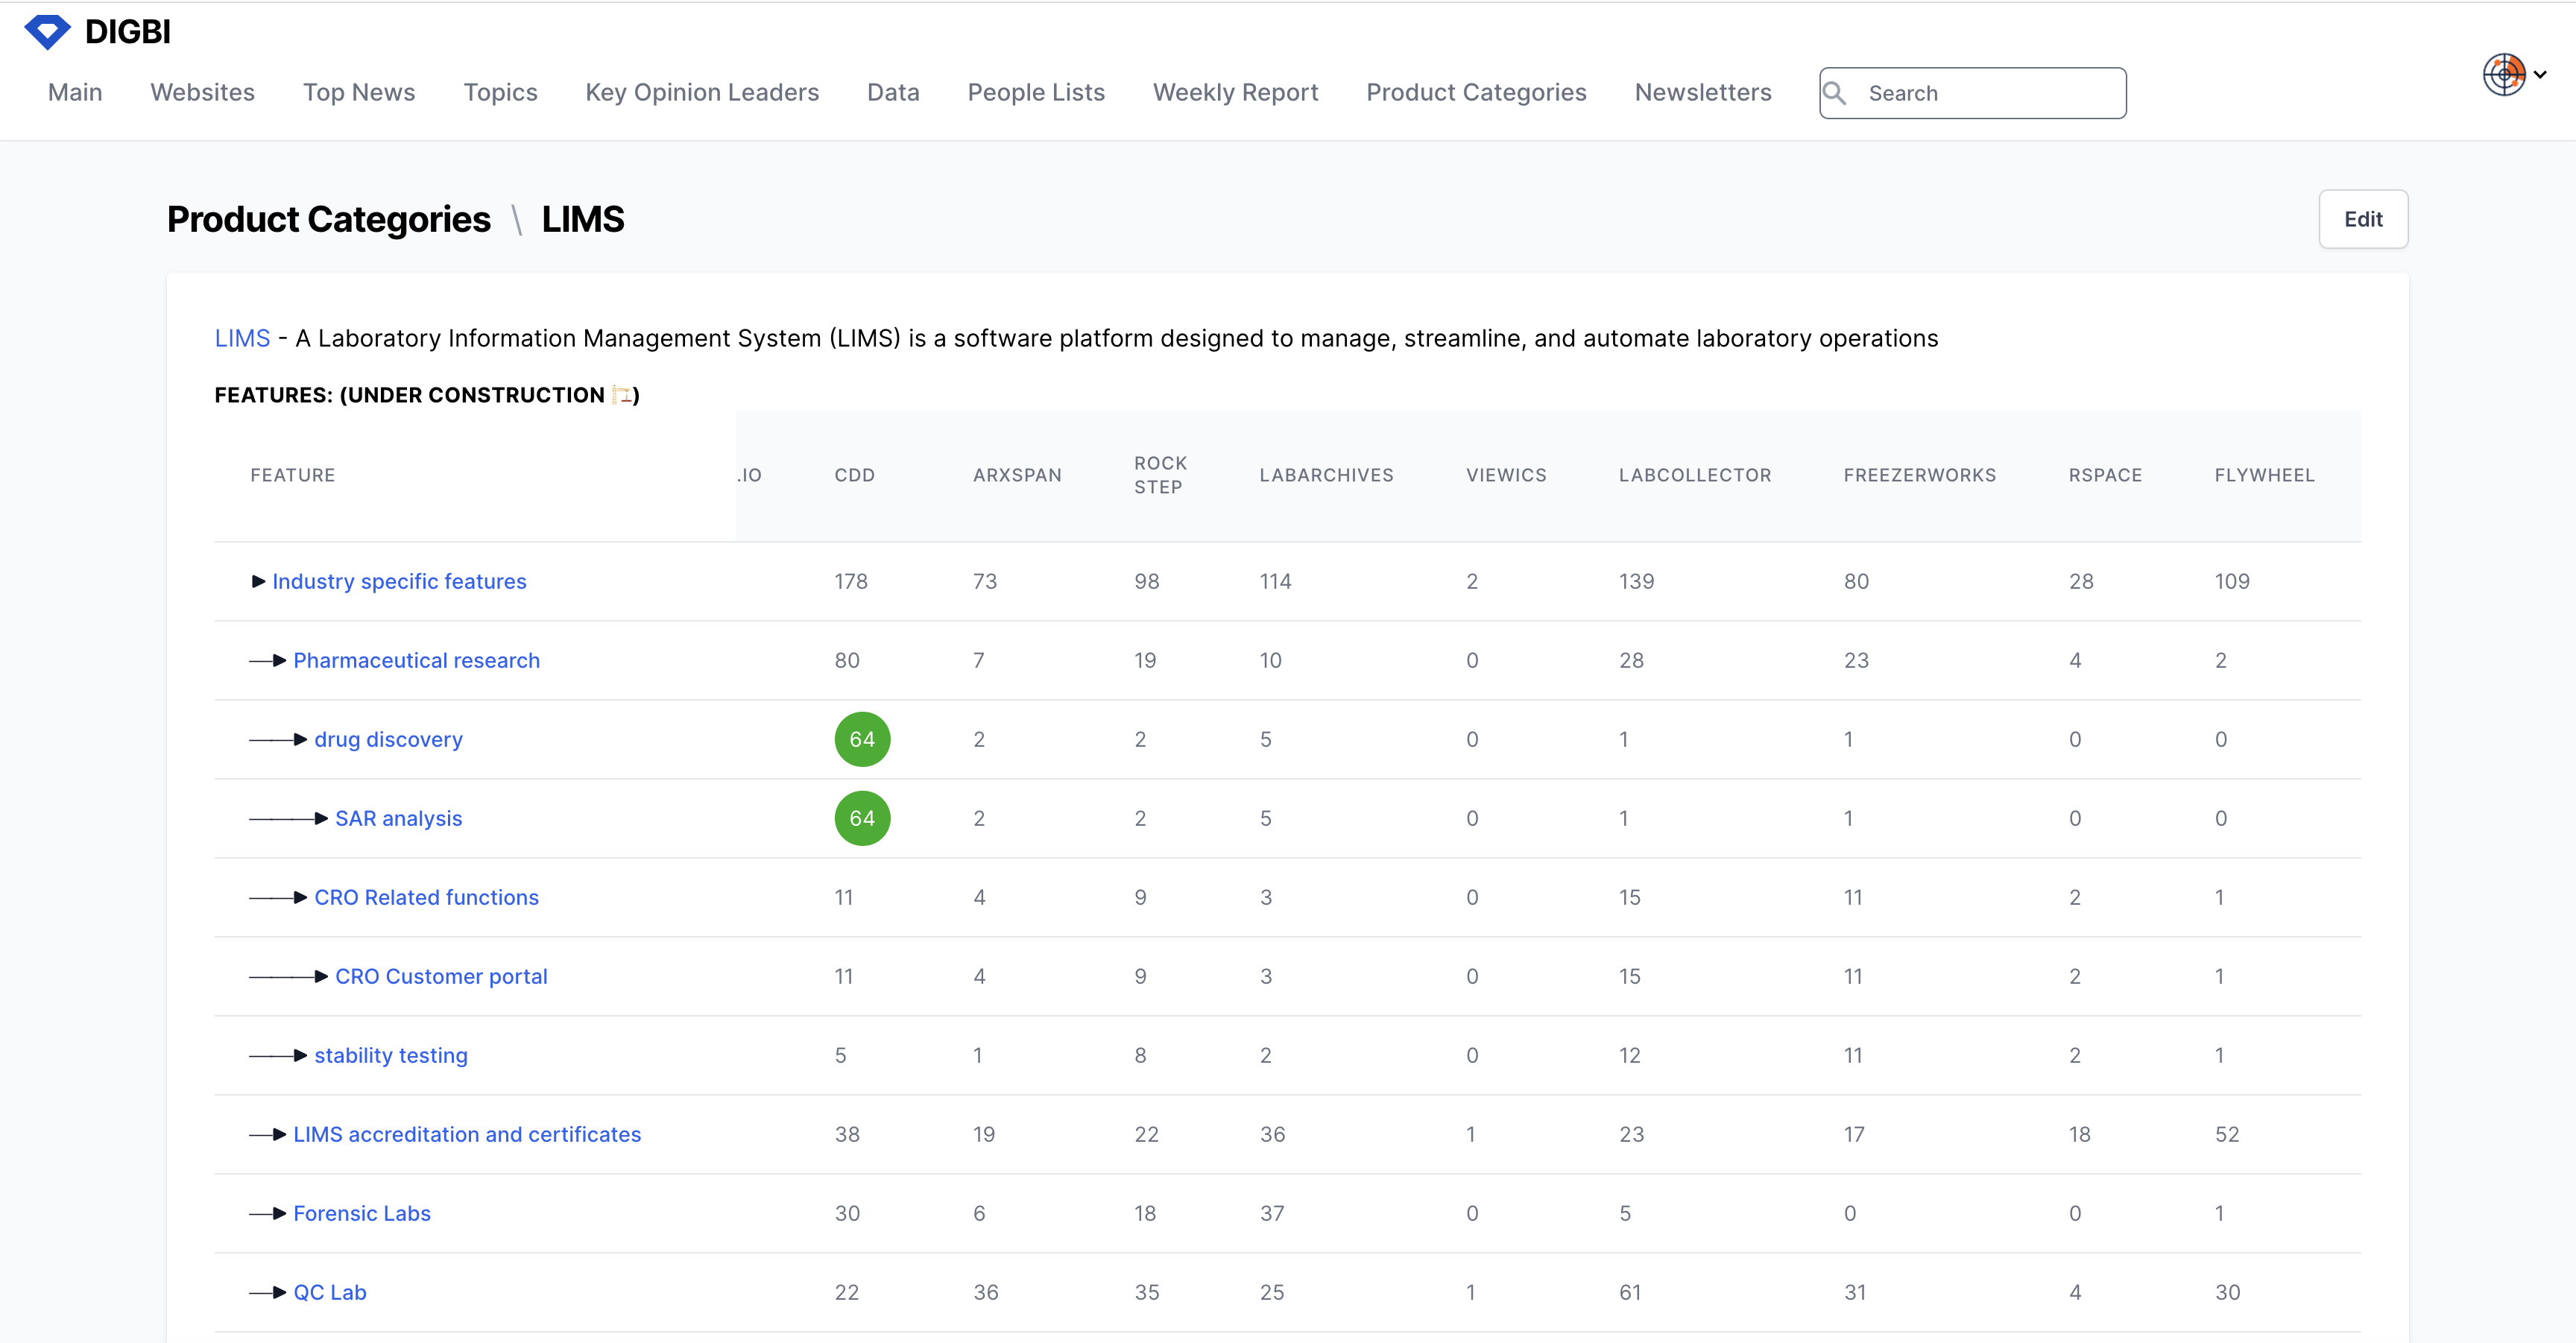
Task: Click the arrow beside LIMS accreditation and certificates
Action: 268,1134
